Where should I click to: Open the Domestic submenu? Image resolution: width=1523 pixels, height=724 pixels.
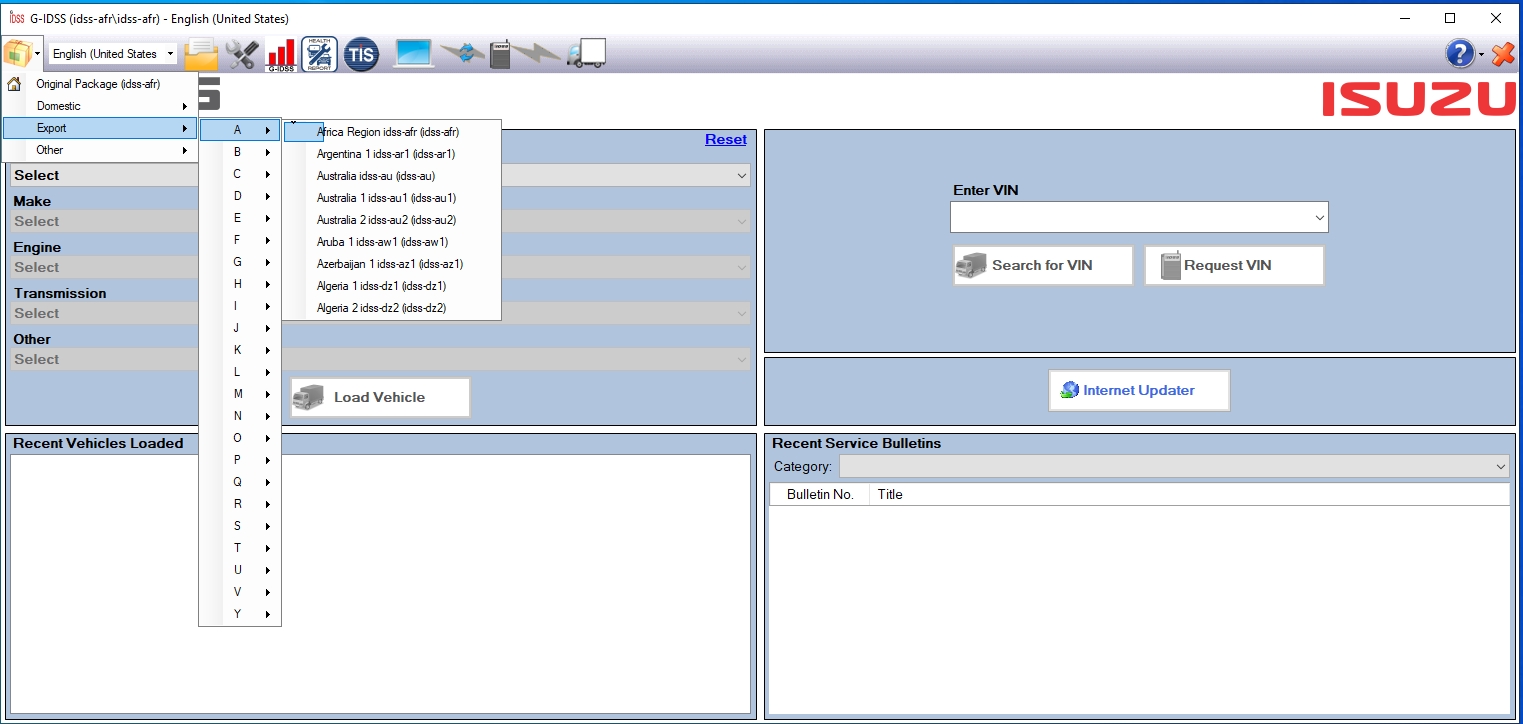click(99, 106)
